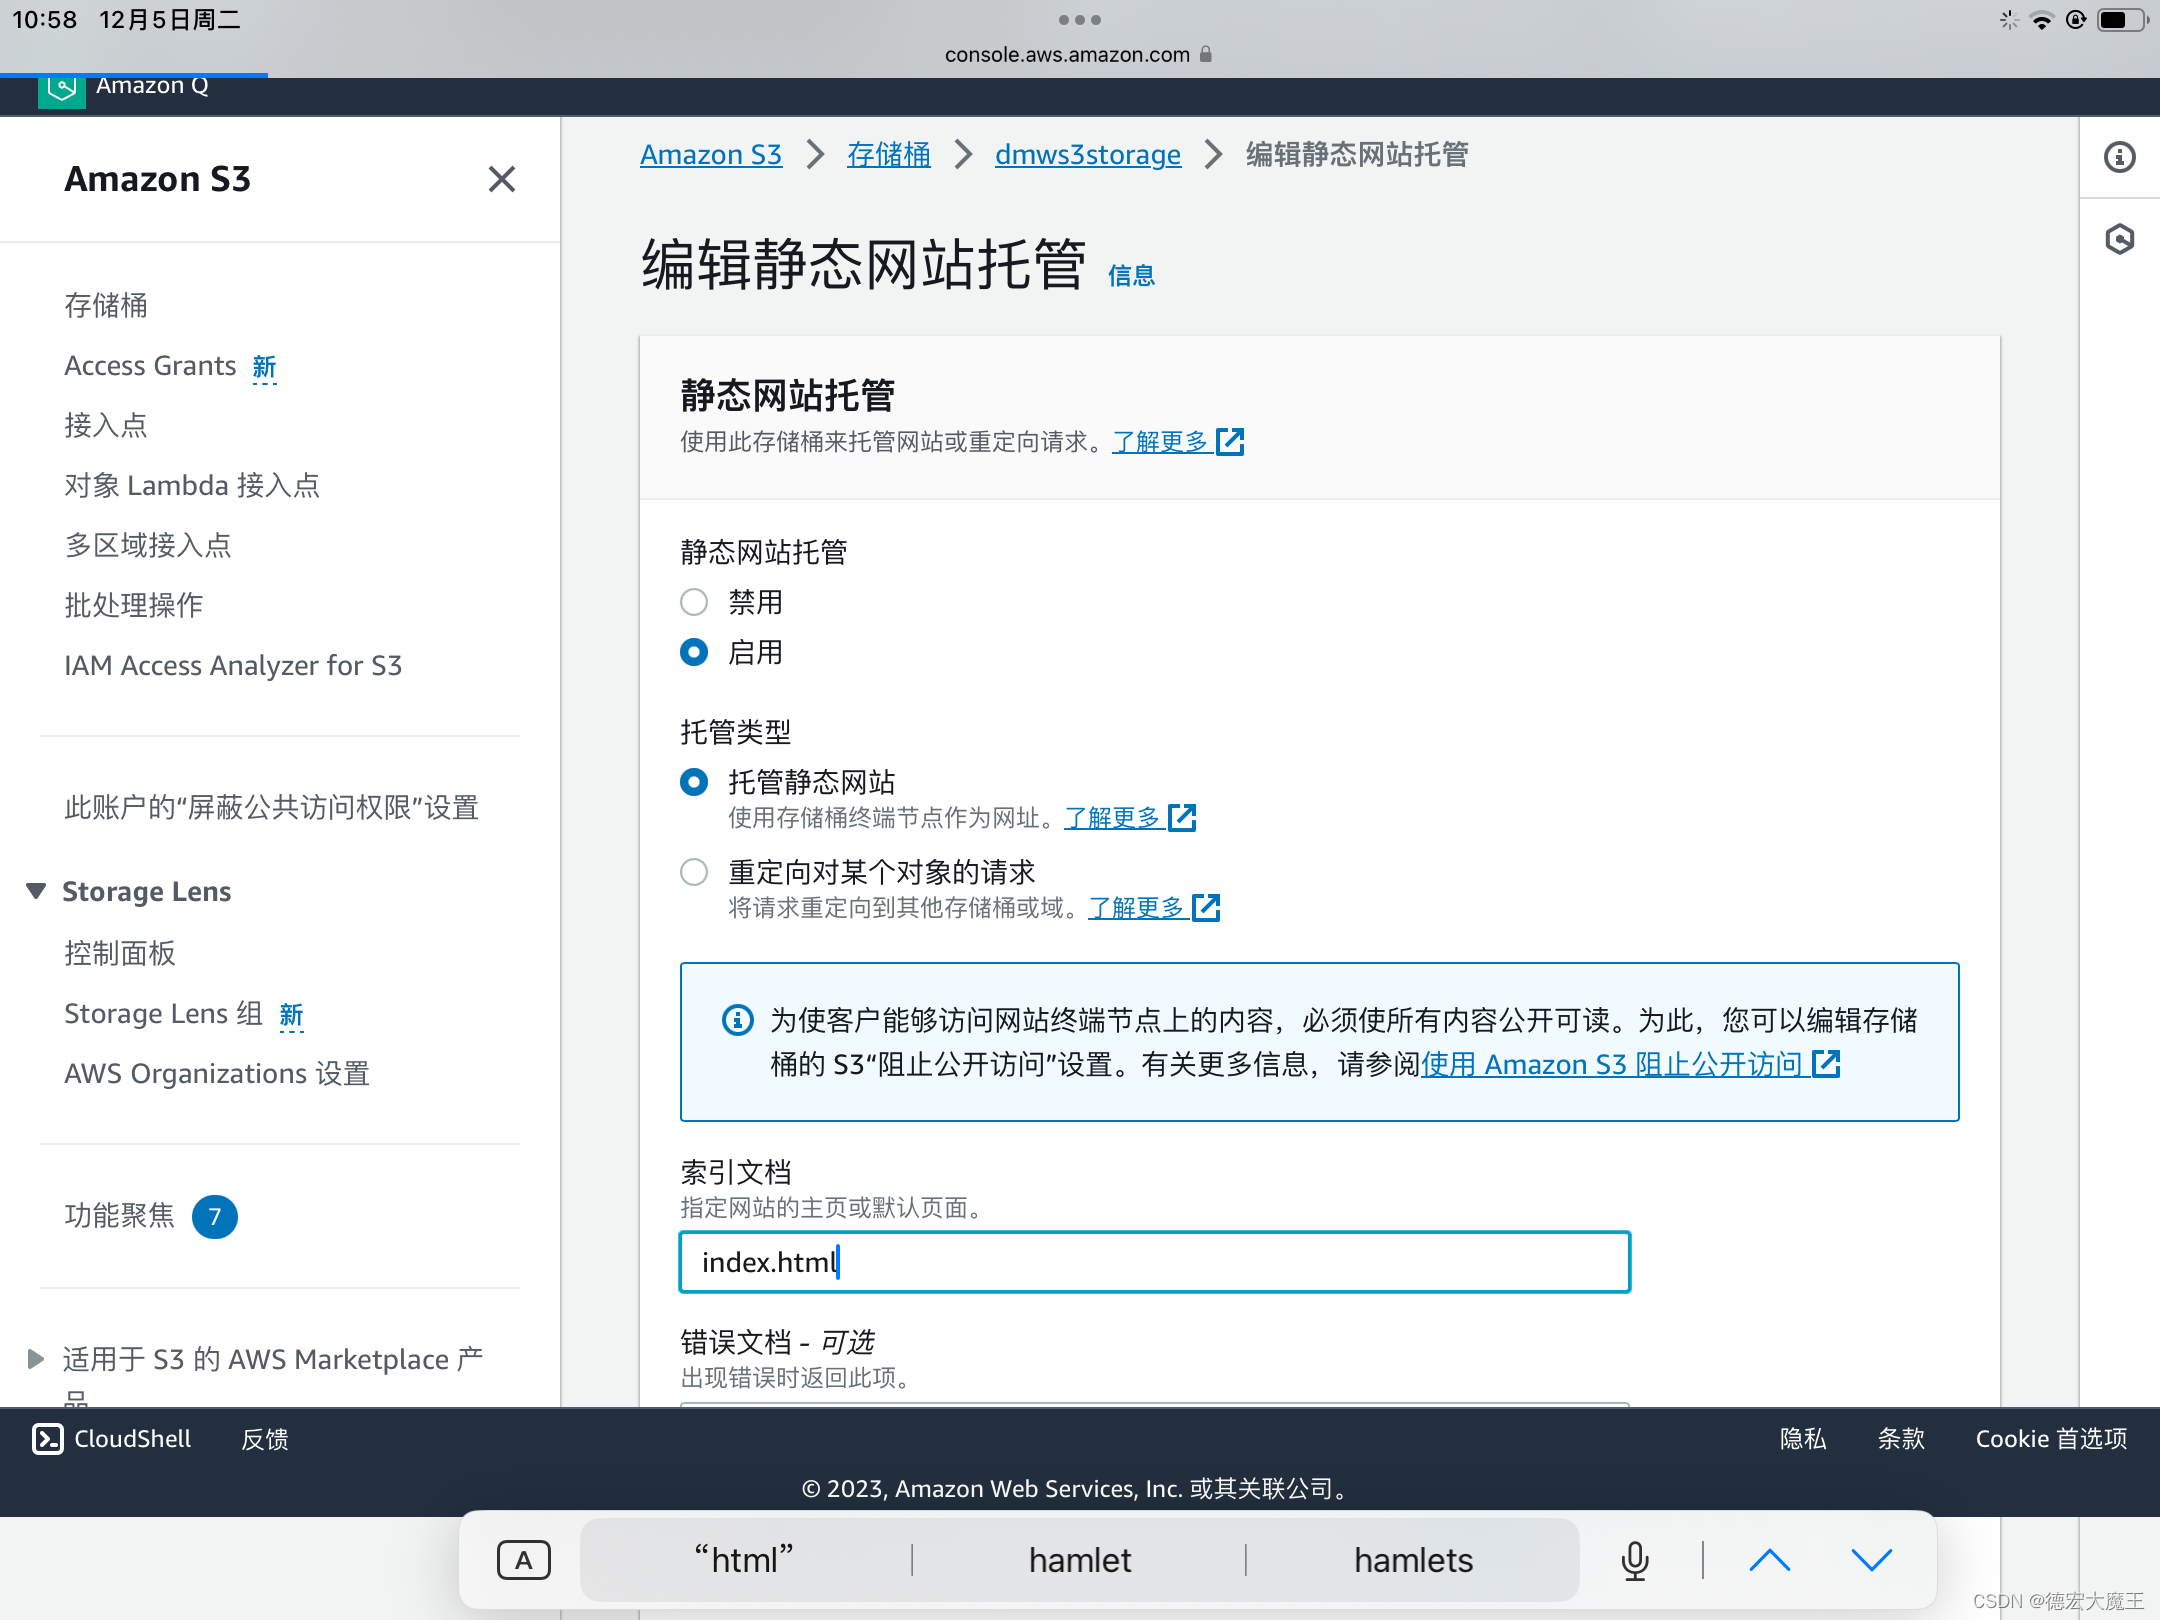Open 了解更多 link under 托管静态网站
The width and height of the screenshot is (2160, 1620).
1130,818
